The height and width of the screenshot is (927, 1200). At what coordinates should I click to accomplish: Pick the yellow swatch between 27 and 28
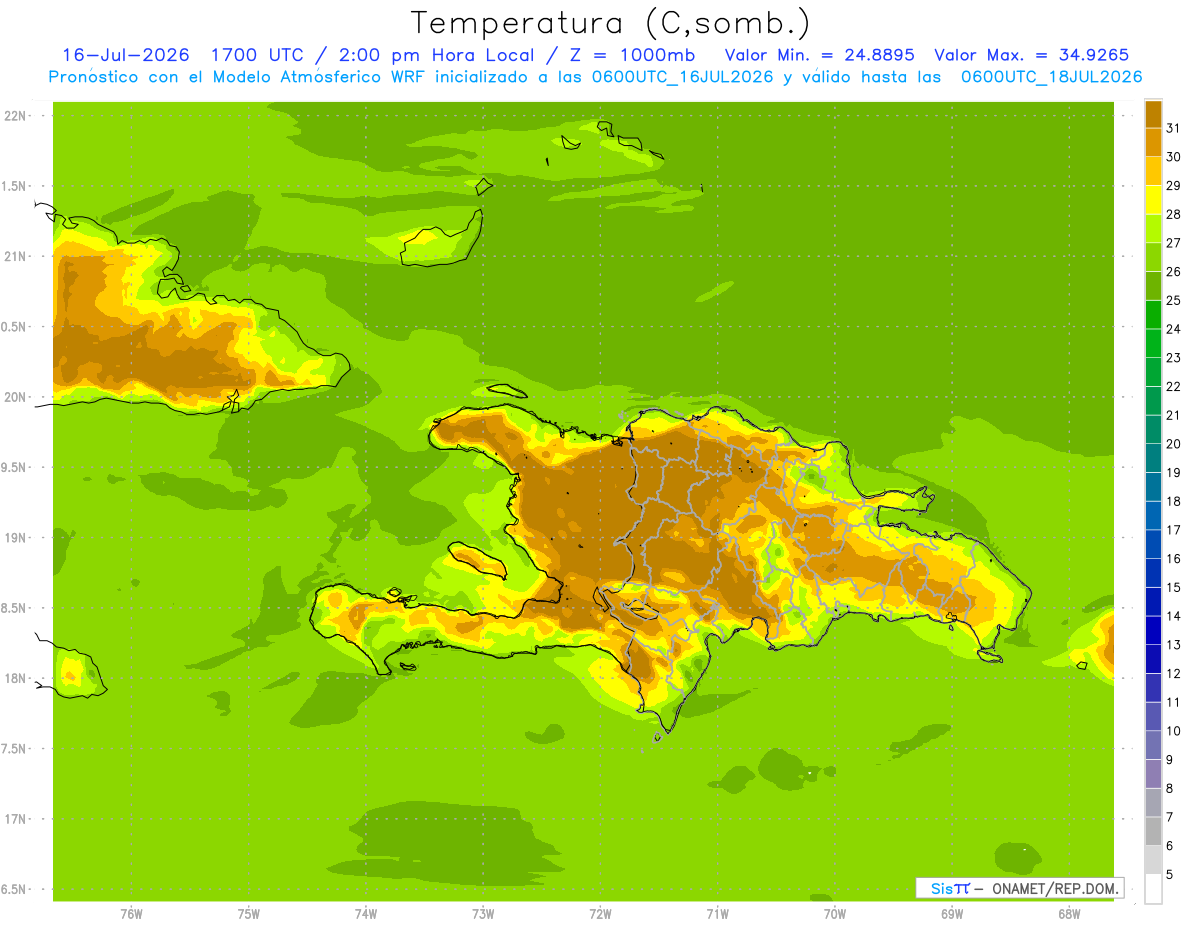click(1153, 229)
